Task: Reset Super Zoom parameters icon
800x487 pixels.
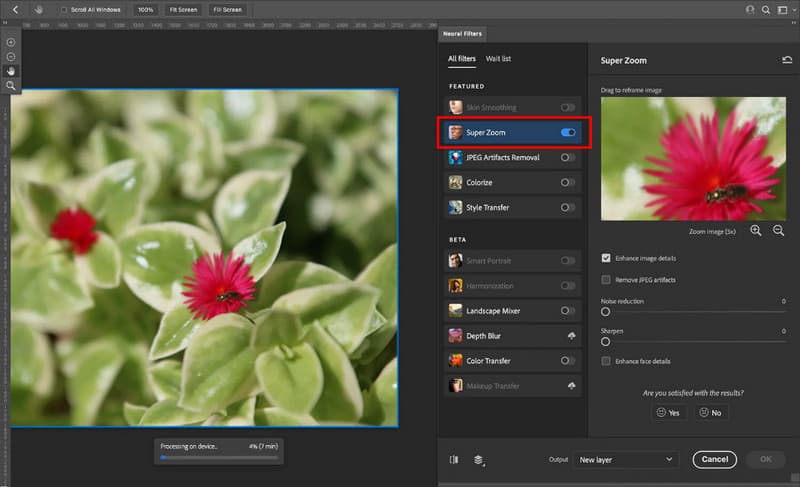Action: (x=787, y=60)
